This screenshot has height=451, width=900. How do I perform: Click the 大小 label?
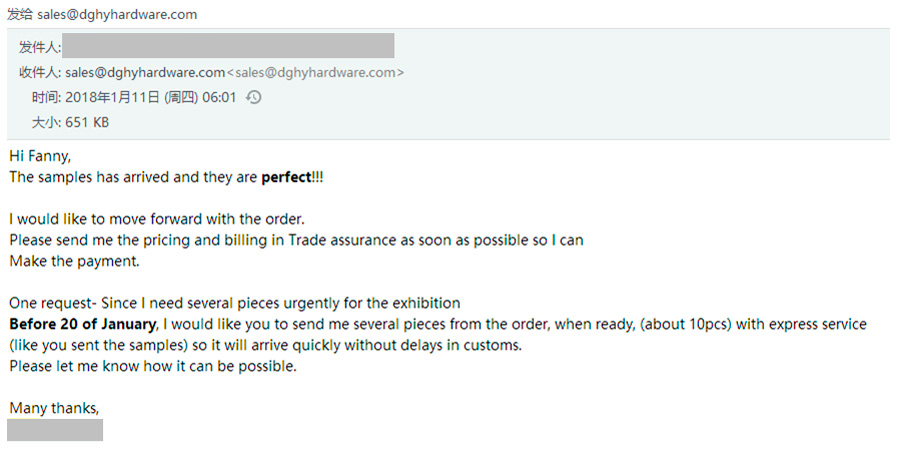pos(46,122)
